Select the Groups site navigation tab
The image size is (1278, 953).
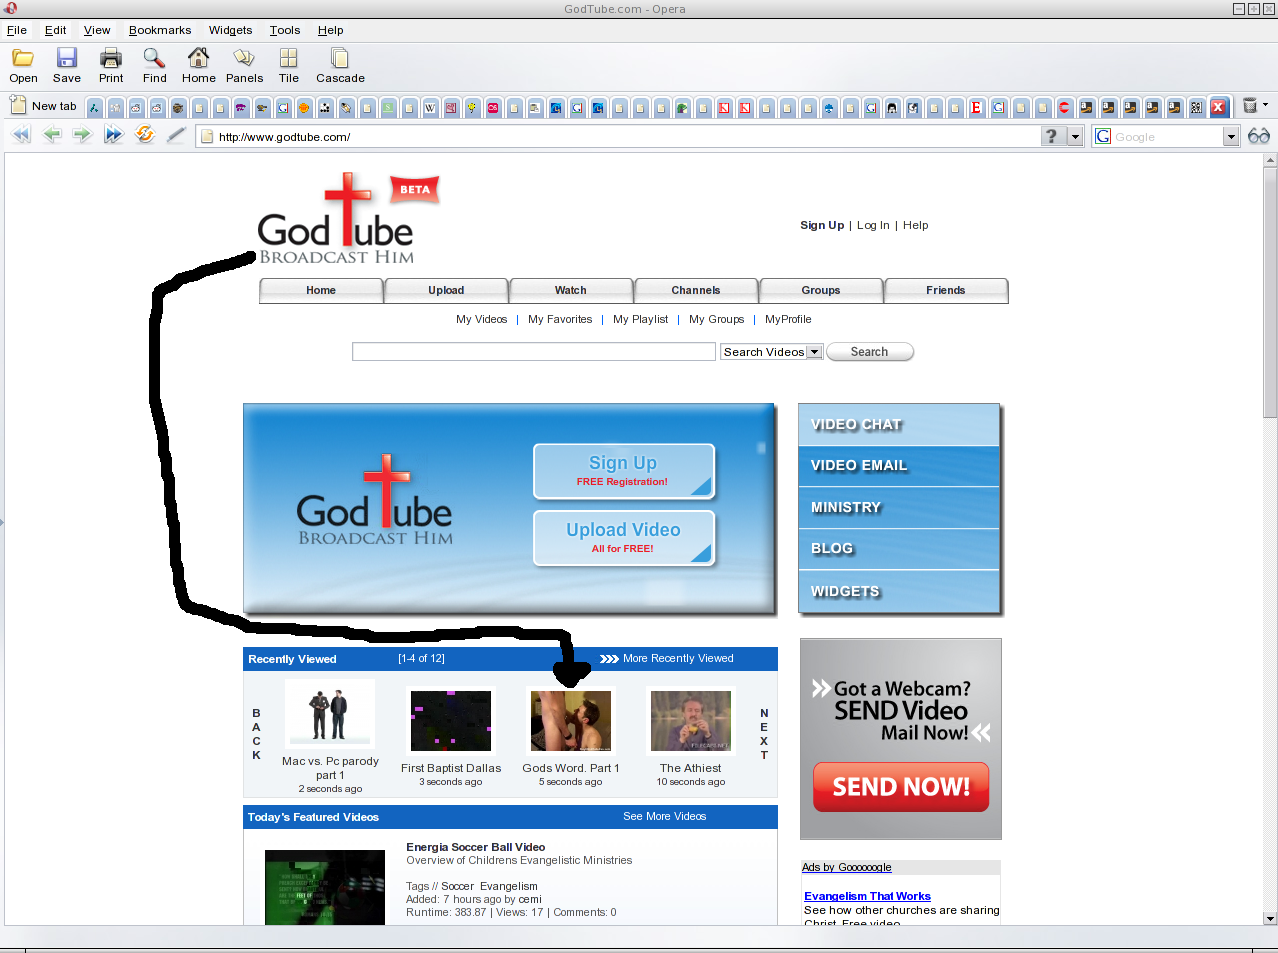click(821, 290)
